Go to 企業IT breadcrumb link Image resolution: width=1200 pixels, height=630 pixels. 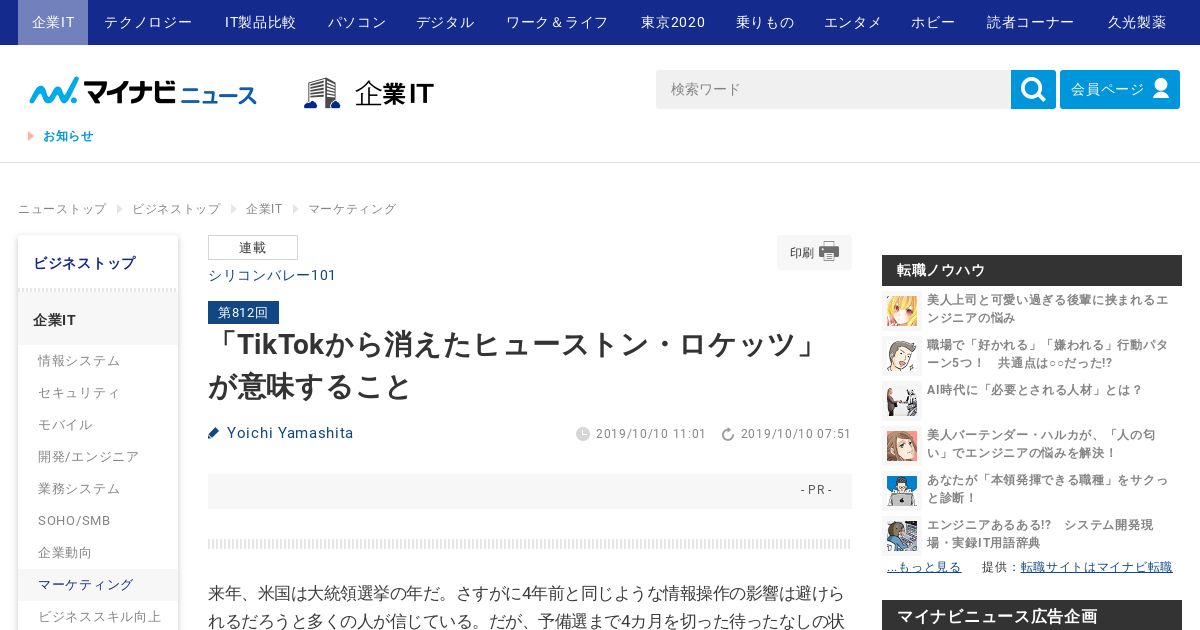[x=264, y=209]
